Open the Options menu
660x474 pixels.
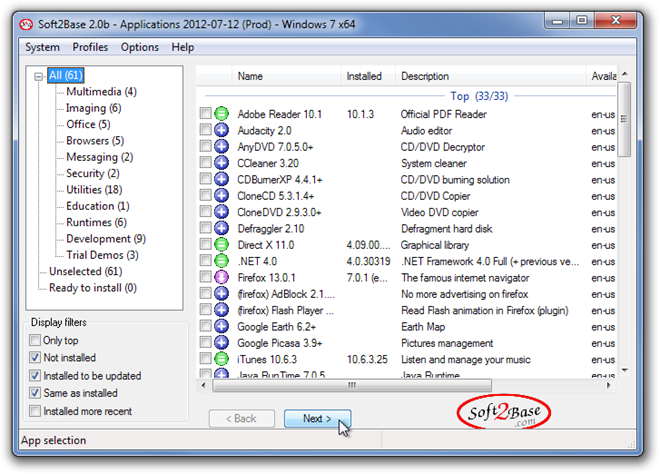[x=140, y=47]
